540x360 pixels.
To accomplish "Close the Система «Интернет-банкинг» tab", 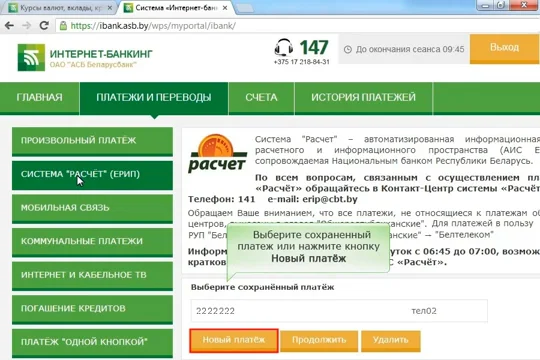I will (x=225, y=8).
